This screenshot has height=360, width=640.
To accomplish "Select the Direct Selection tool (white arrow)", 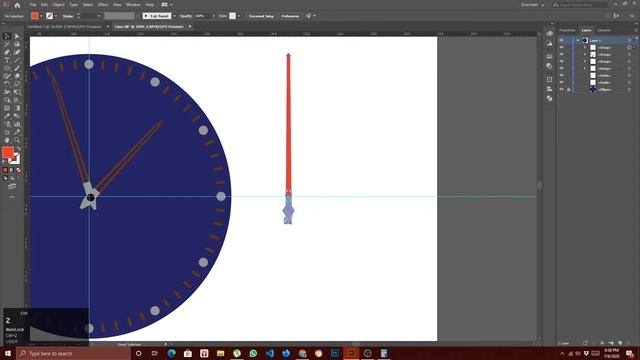I will (17, 36).
